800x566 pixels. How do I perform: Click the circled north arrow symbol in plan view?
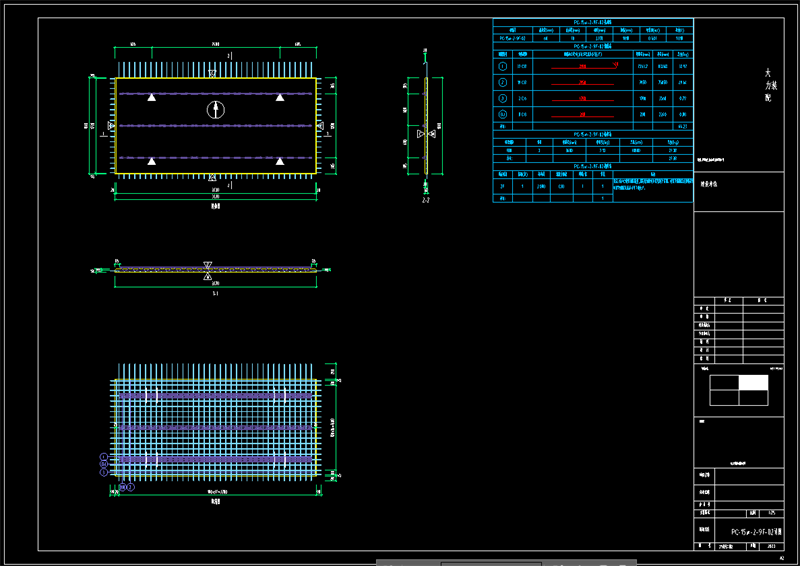pos(216,110)
